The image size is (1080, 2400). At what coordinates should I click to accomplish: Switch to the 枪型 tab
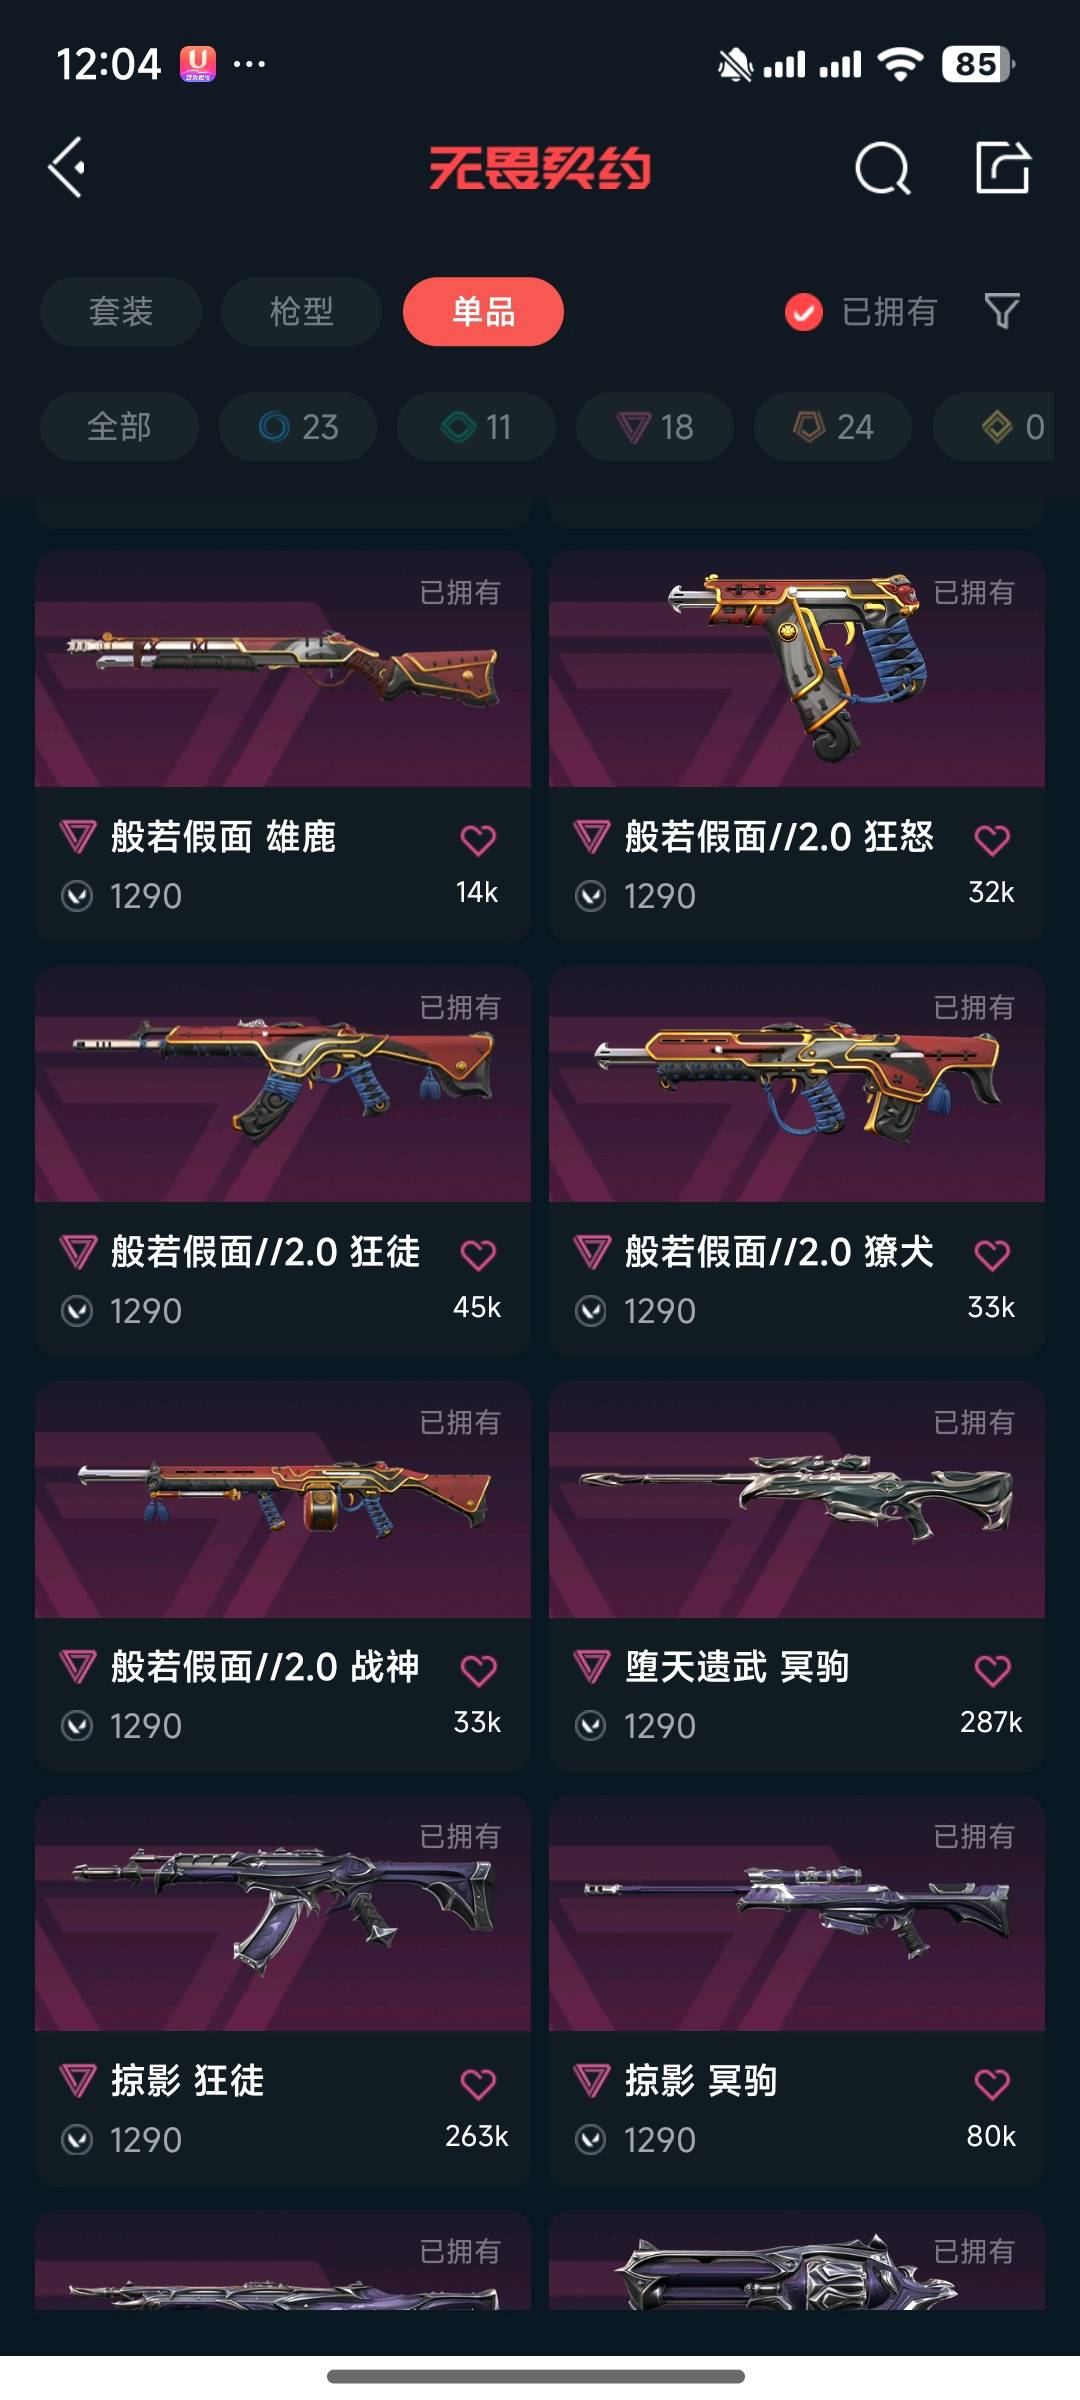pyautogui.click(x=301, y=311)
